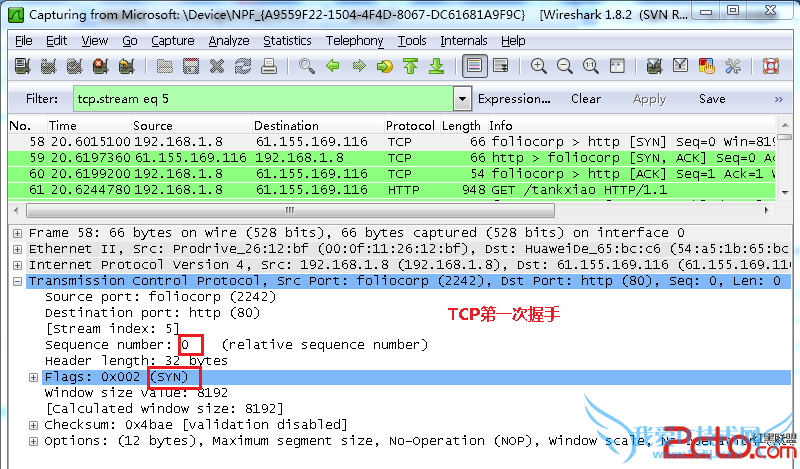
Task: Save this capture file icon
Action: (x=191, y=66)
